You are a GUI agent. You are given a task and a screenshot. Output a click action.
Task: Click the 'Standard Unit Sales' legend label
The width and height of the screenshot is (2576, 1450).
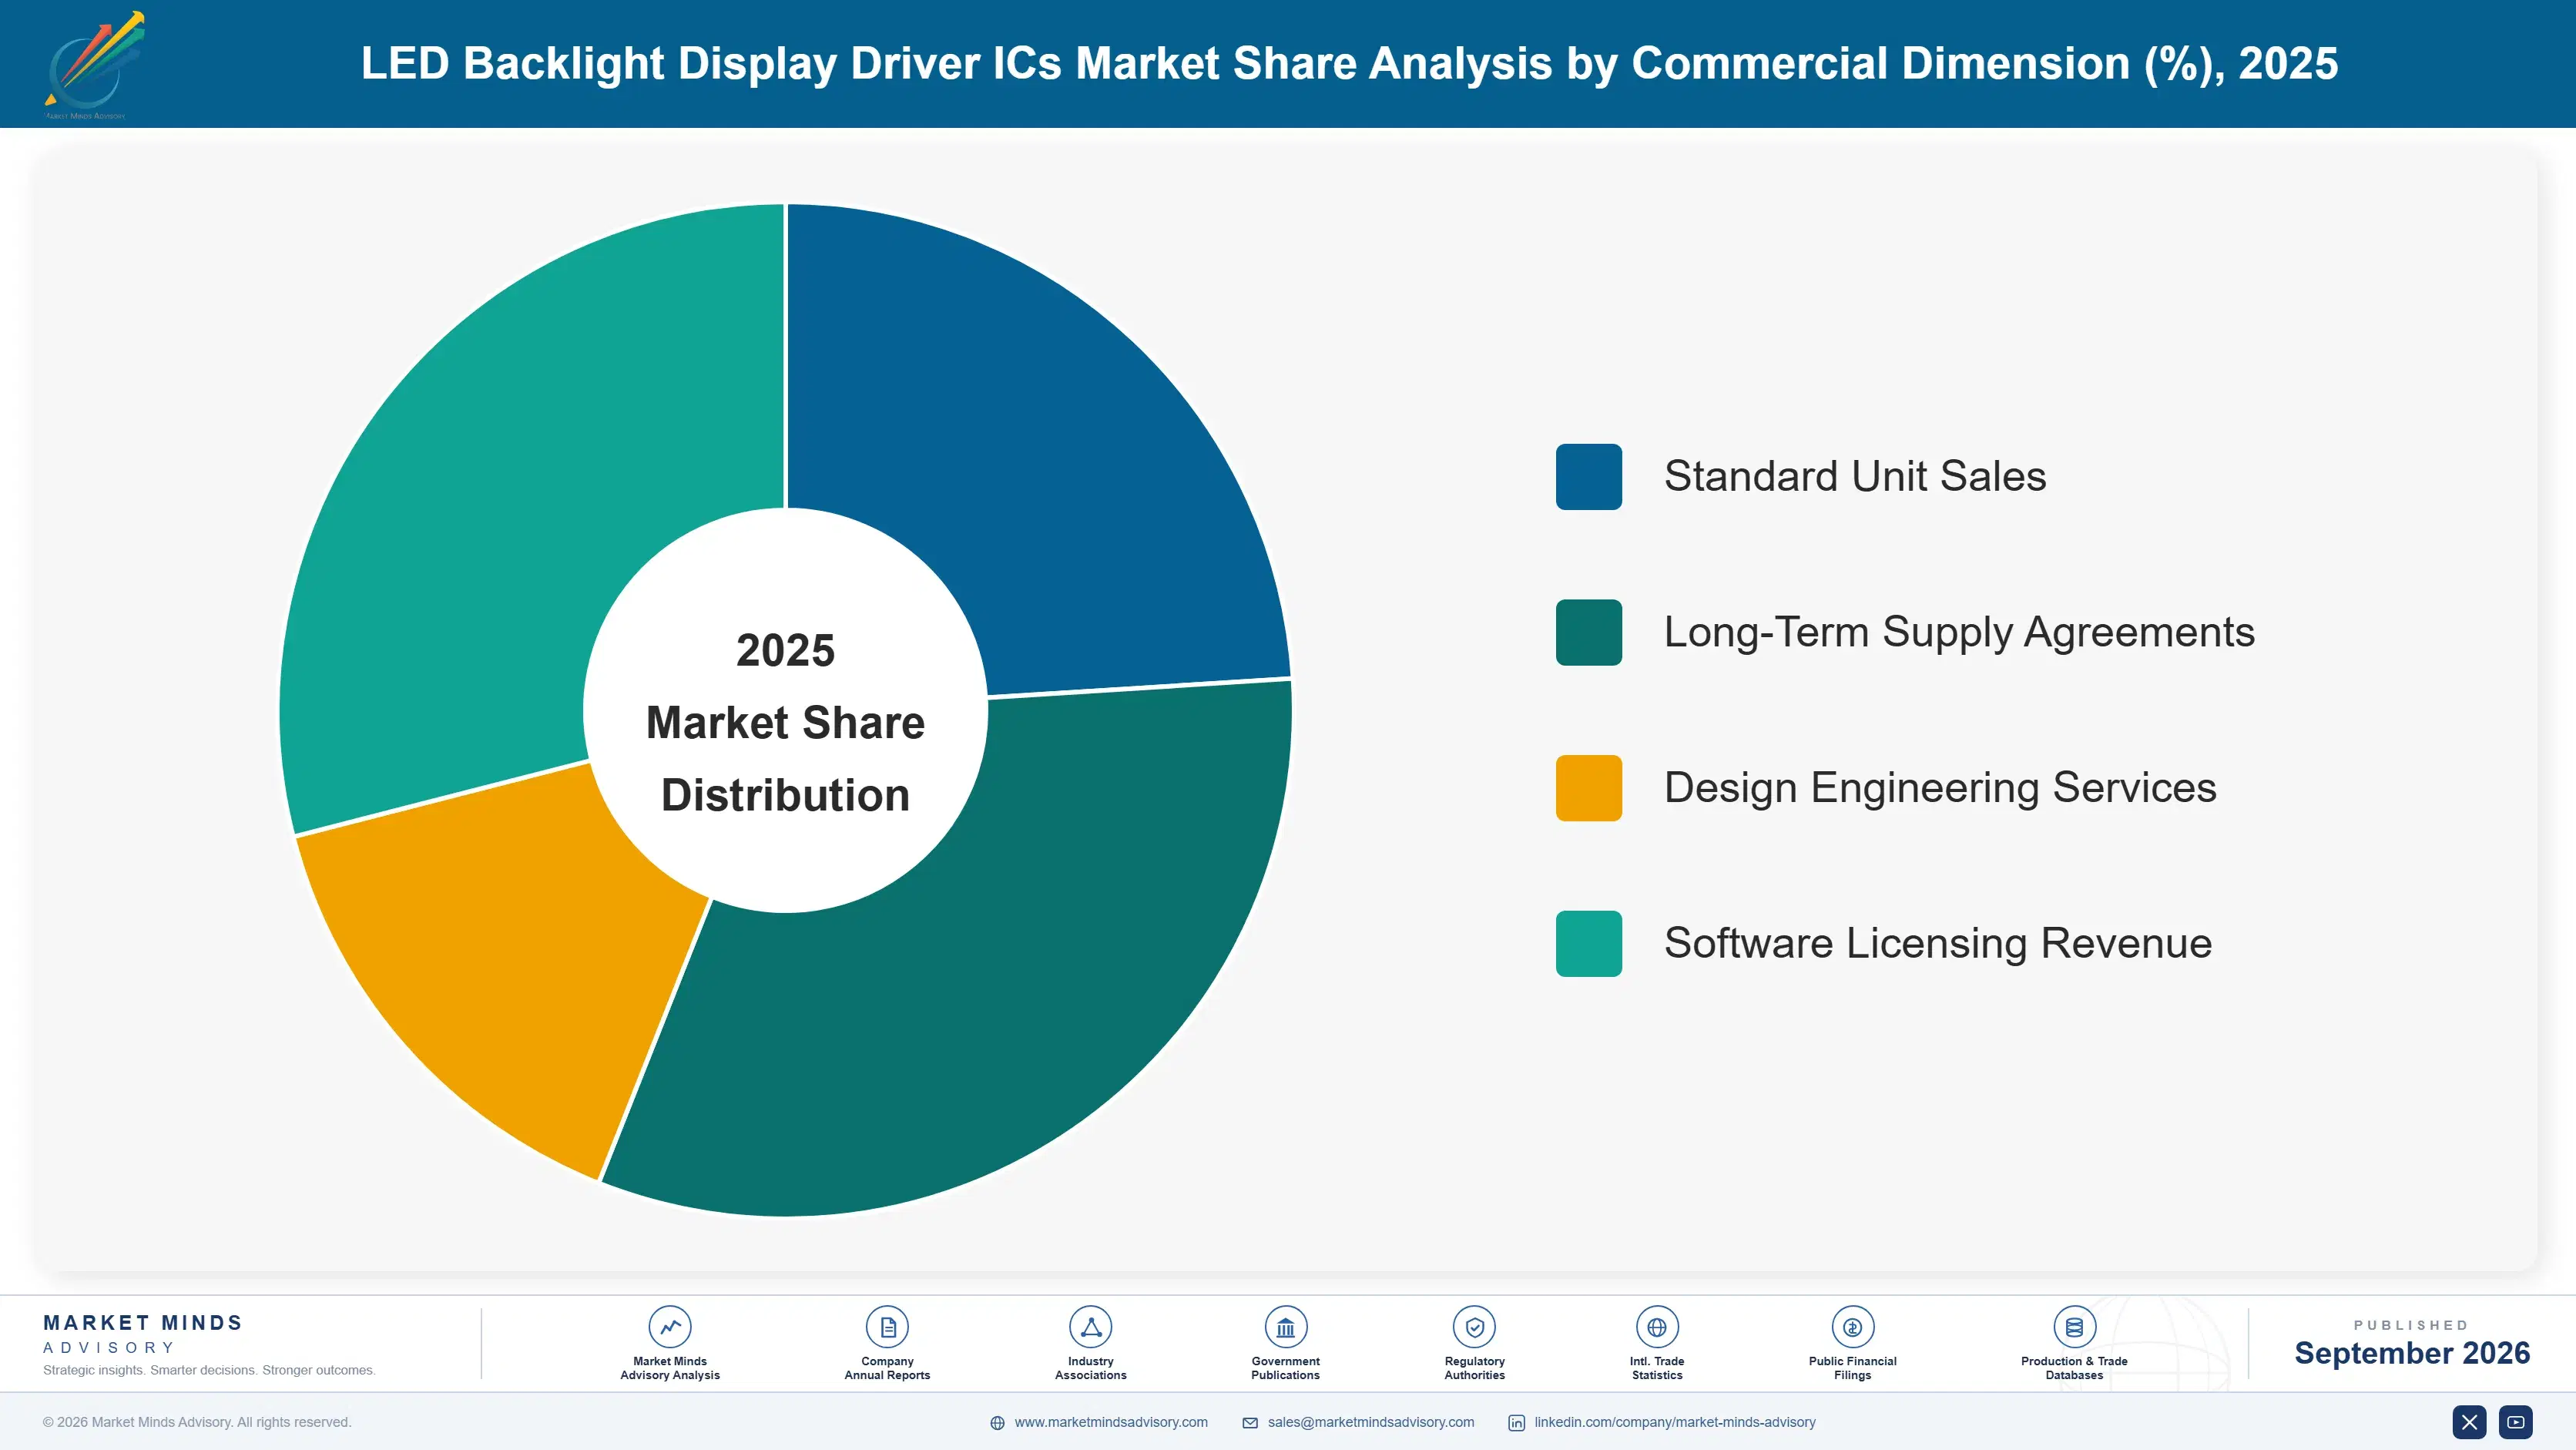tap(1855, 476)
